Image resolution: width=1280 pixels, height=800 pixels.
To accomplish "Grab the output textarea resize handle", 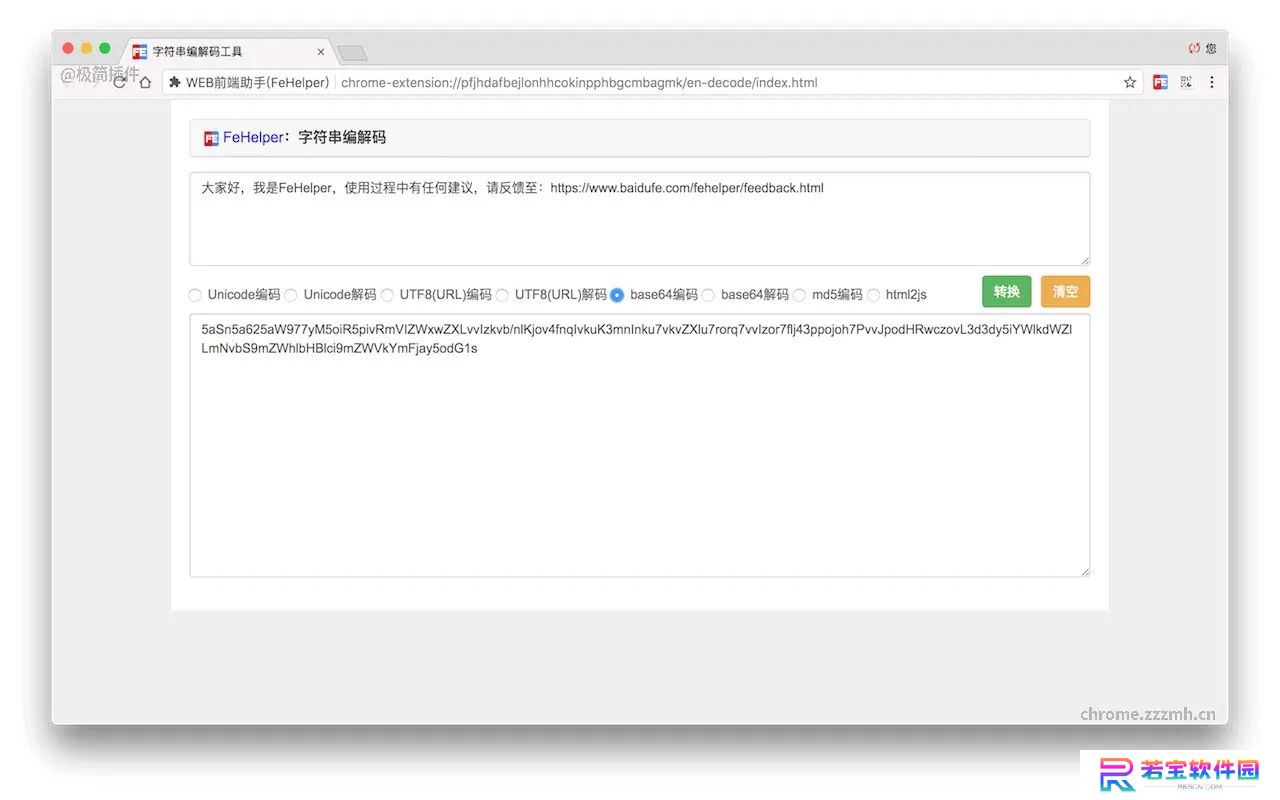I will click(1084, 571).
